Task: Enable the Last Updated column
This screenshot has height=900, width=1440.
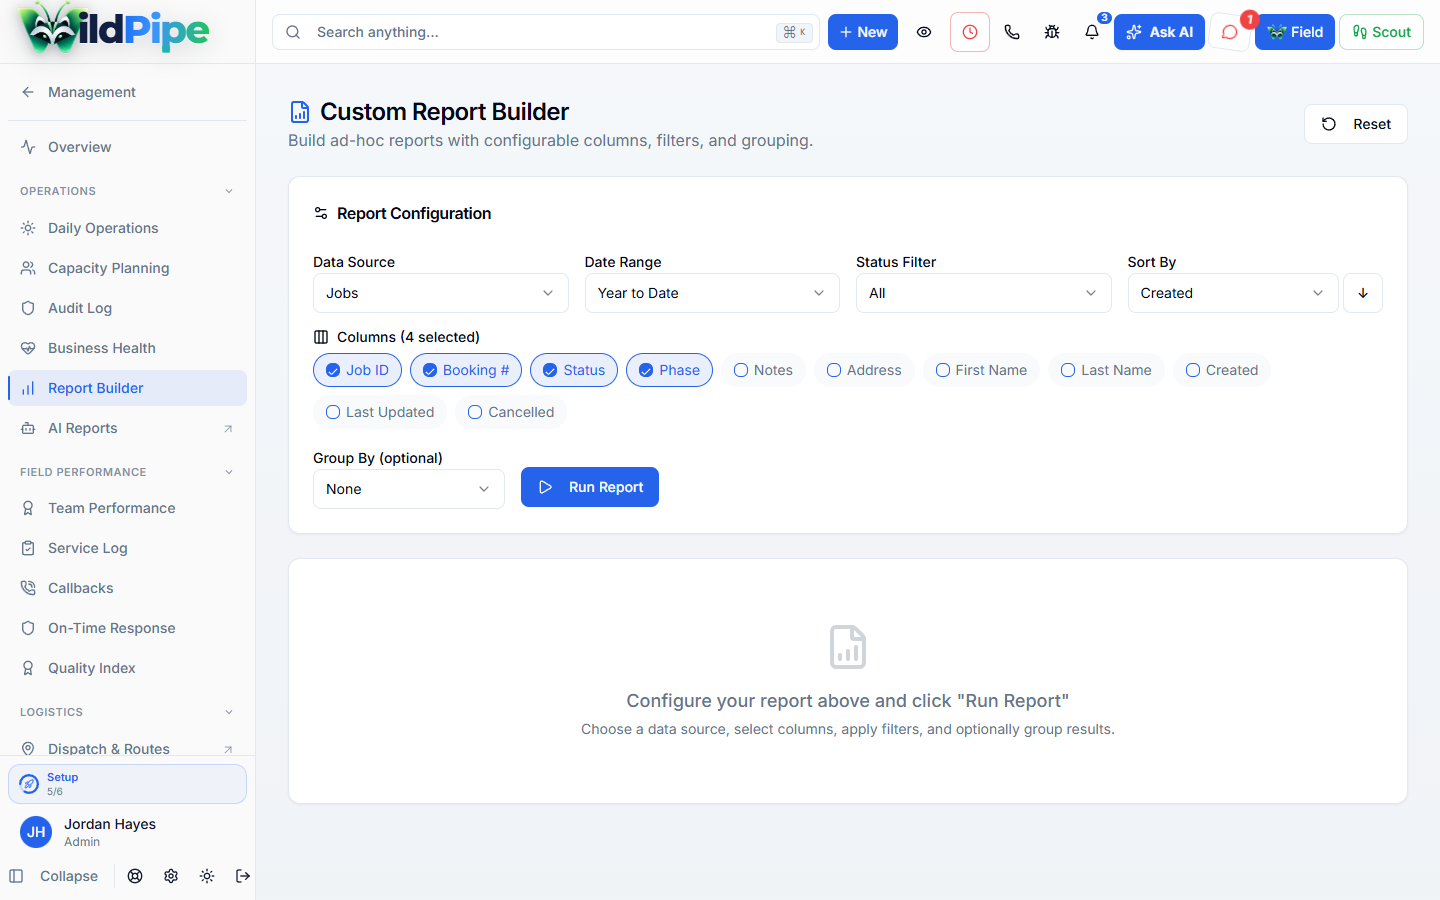Action: pyautogui.click(x=380, y=412)
